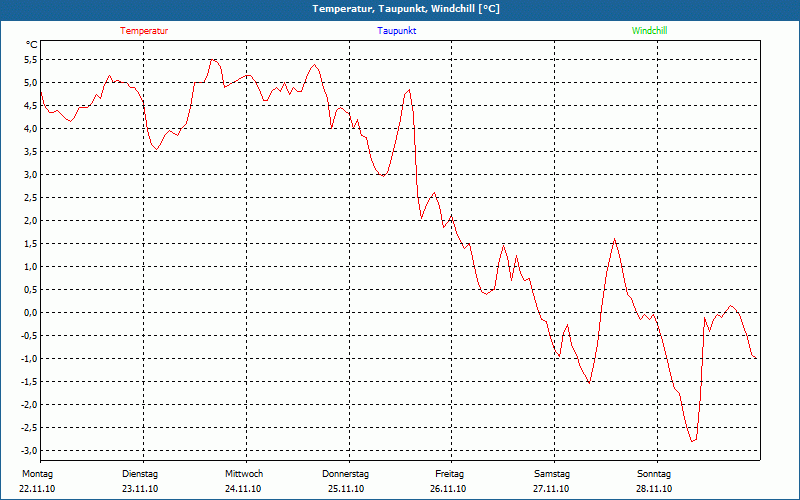Click the Donnerstag day label

[345, 474]
